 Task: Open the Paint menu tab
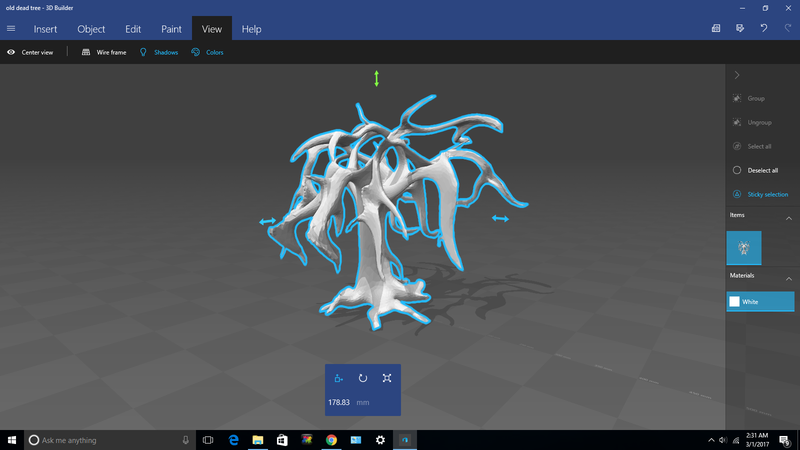[171, 29]
